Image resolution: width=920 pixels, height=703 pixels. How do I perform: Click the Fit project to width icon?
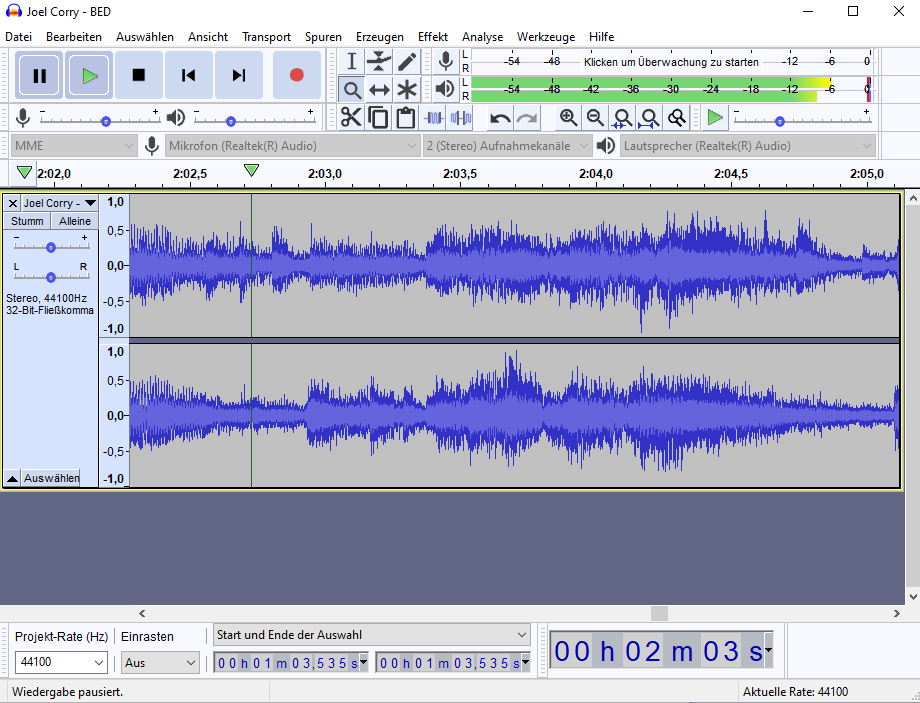650,118
